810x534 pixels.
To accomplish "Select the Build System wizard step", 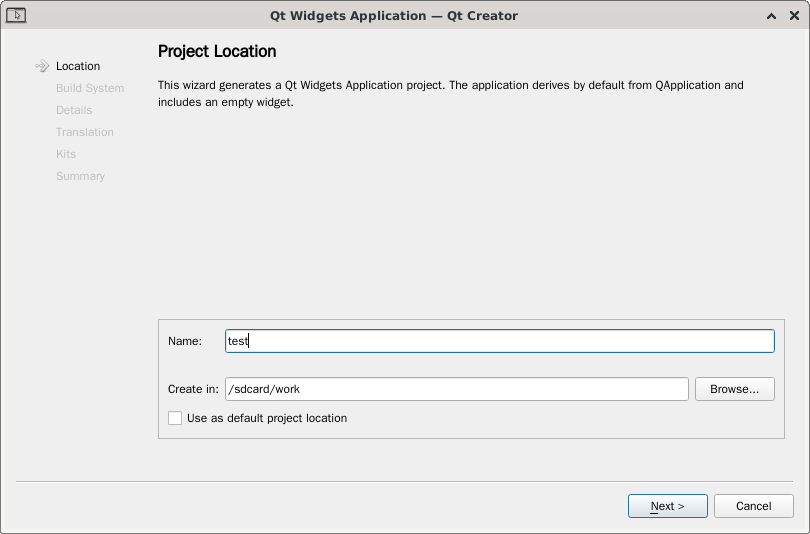I will pos(90,88).
